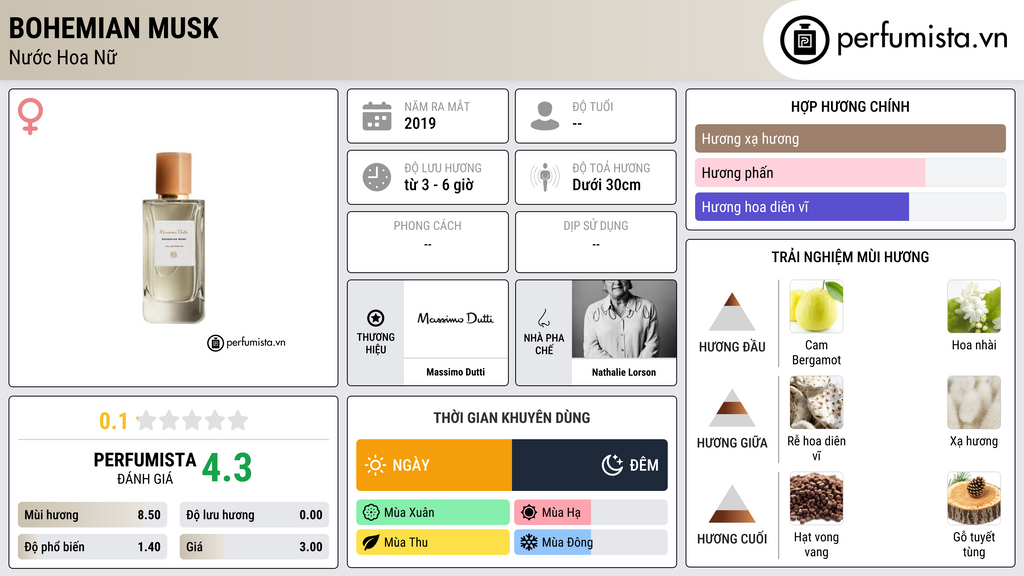The image size is (1024, 576).
Task: Click the Phong cách box
Action: click(428, 242)
